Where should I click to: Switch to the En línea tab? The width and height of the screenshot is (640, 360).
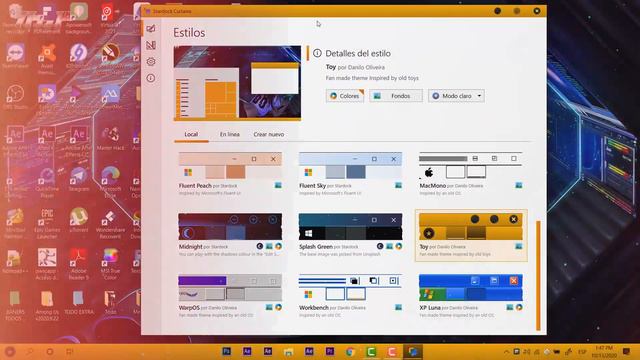tap(230, 134)
